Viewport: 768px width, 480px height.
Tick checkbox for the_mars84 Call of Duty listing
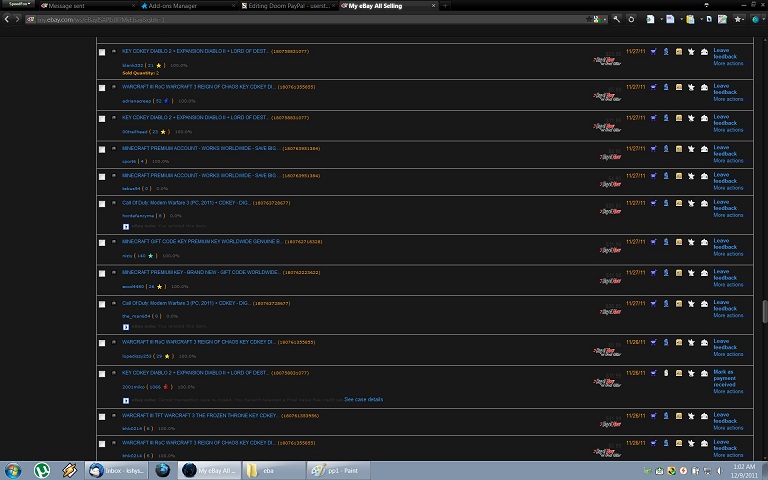pos(102,305)
